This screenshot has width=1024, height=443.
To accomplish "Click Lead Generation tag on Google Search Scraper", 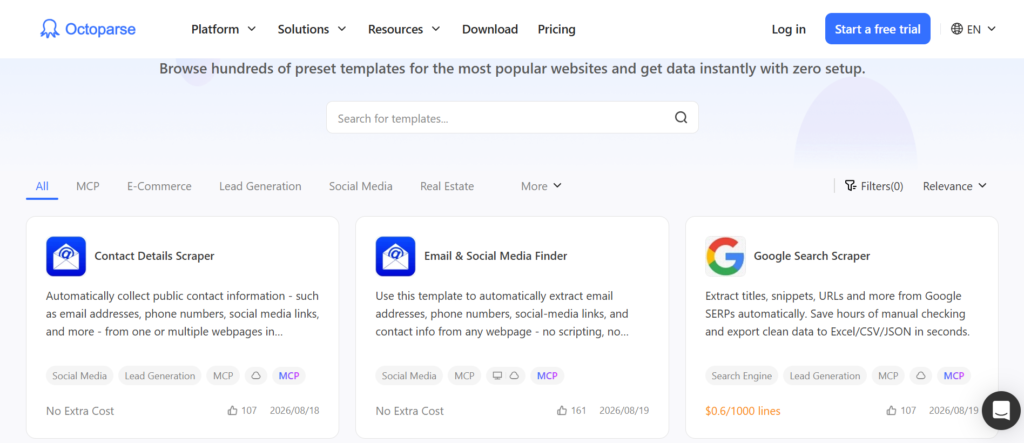I will pos(825,376).
